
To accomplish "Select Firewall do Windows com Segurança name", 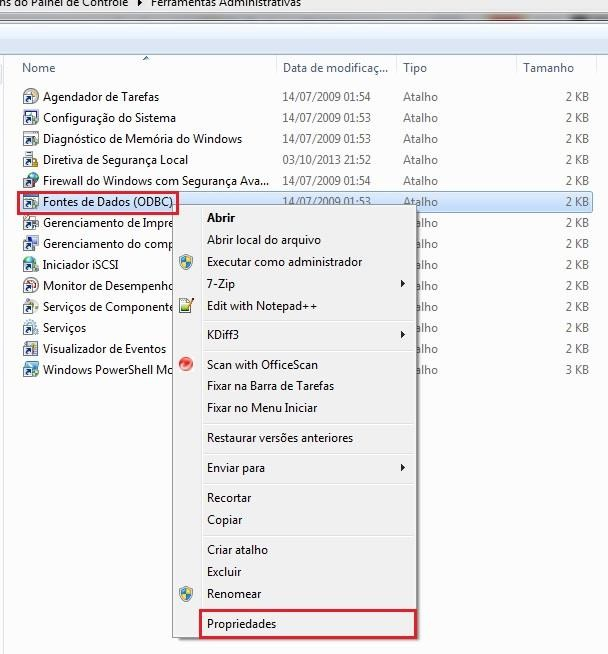I will [x=156, y=181].
